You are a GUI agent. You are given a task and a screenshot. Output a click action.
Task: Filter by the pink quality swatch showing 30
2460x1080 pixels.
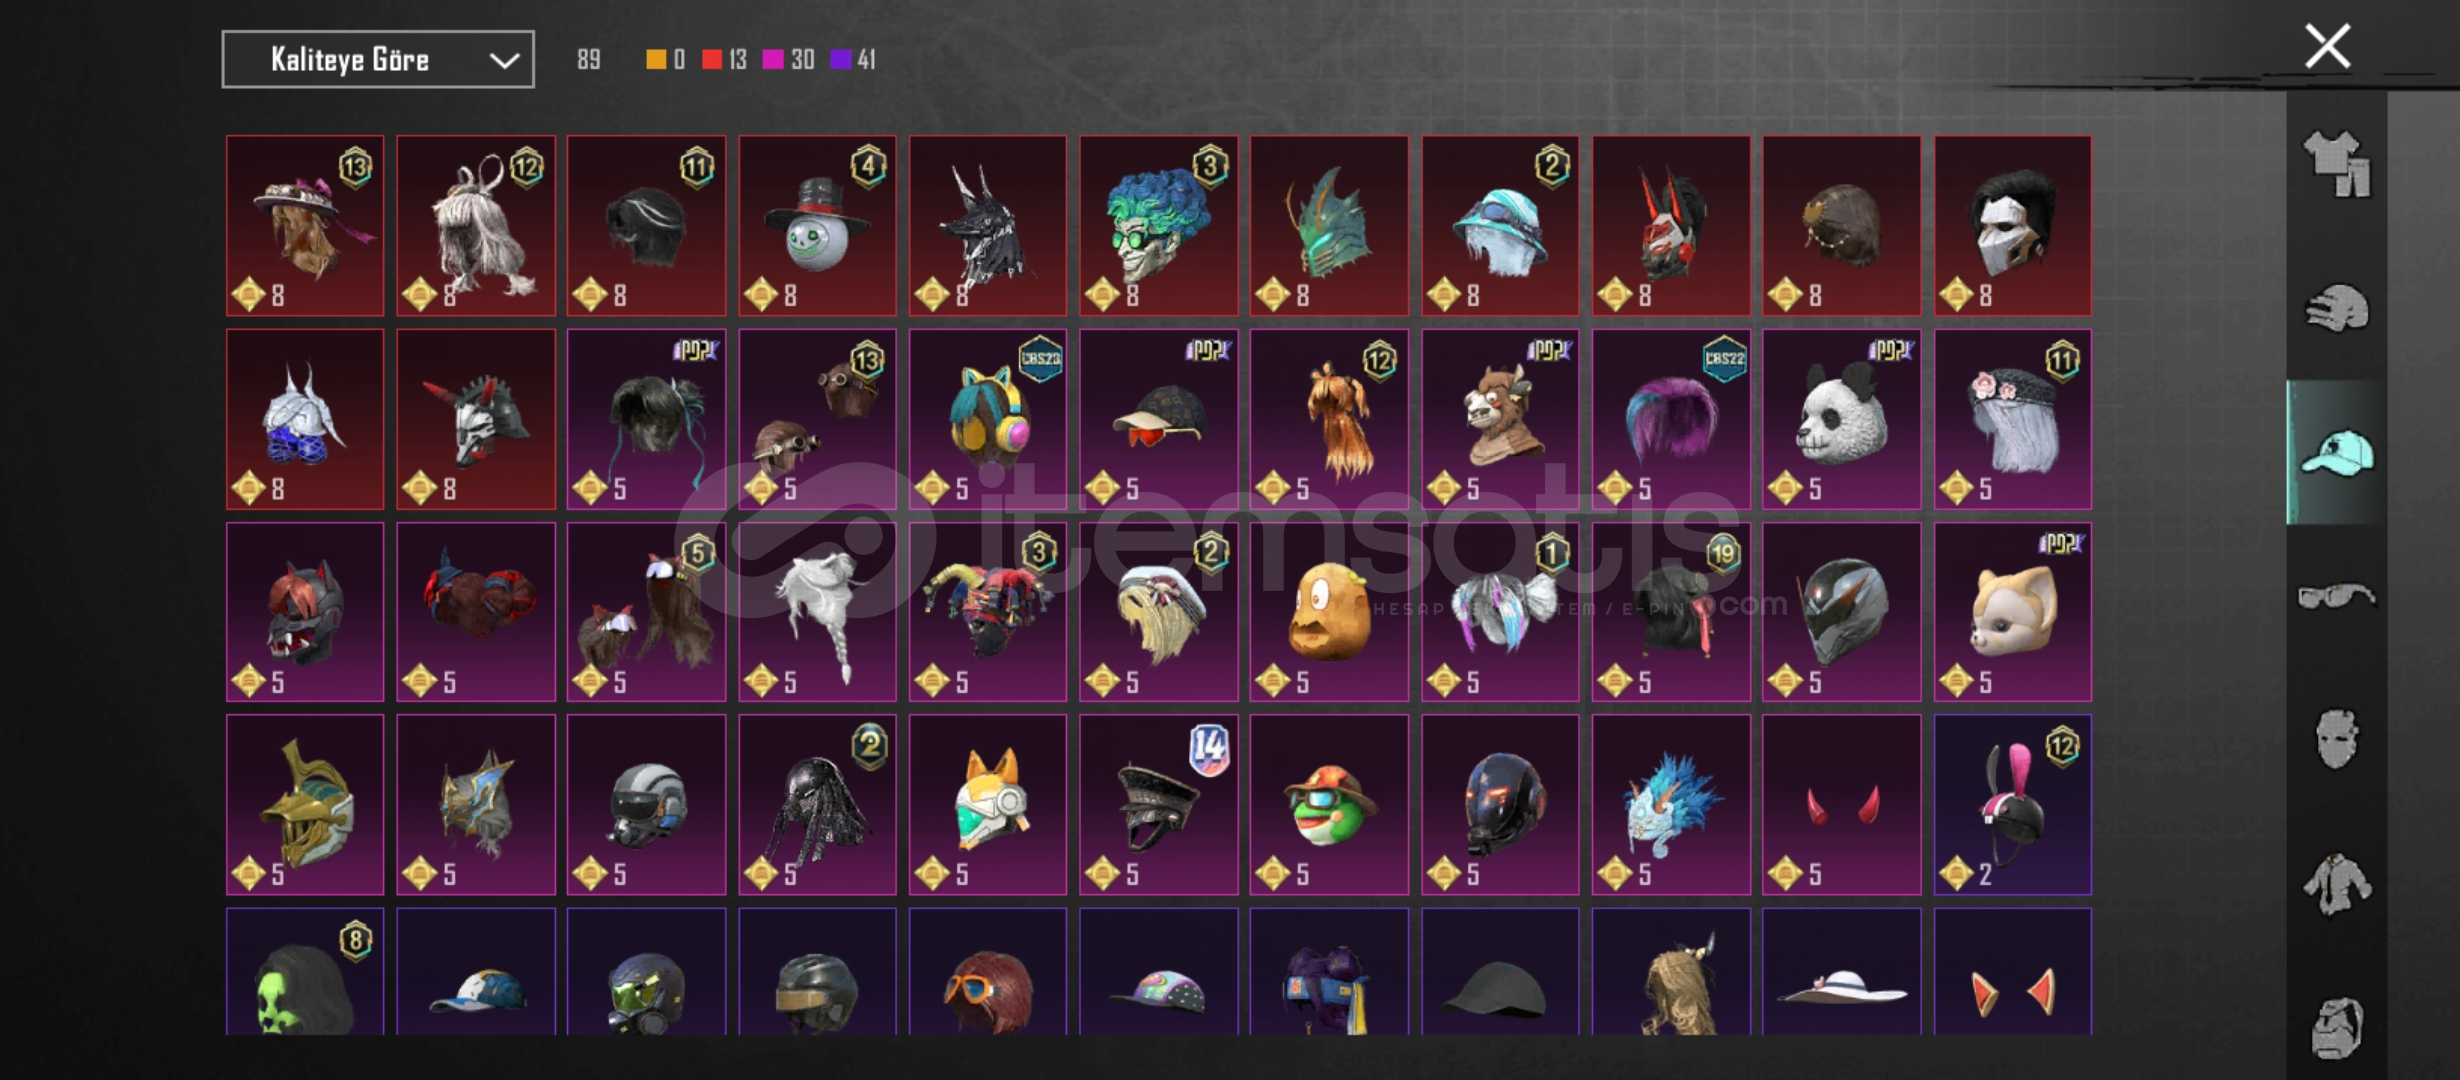[x=788, y=60]
